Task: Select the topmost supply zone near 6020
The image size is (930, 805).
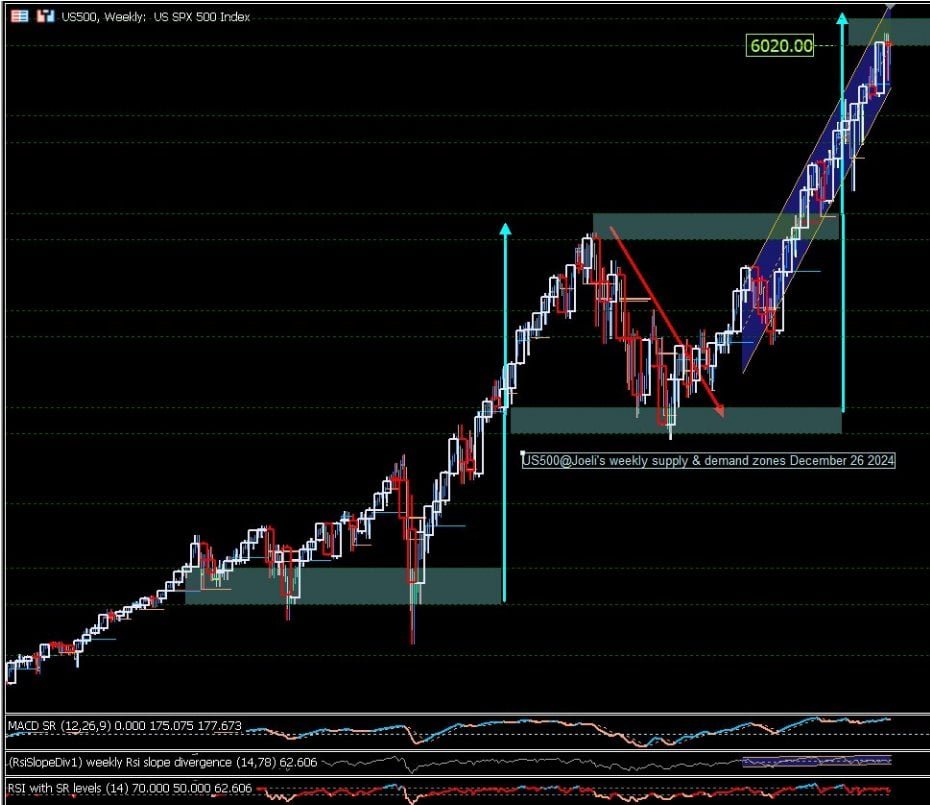Action: tap(910, 32)
